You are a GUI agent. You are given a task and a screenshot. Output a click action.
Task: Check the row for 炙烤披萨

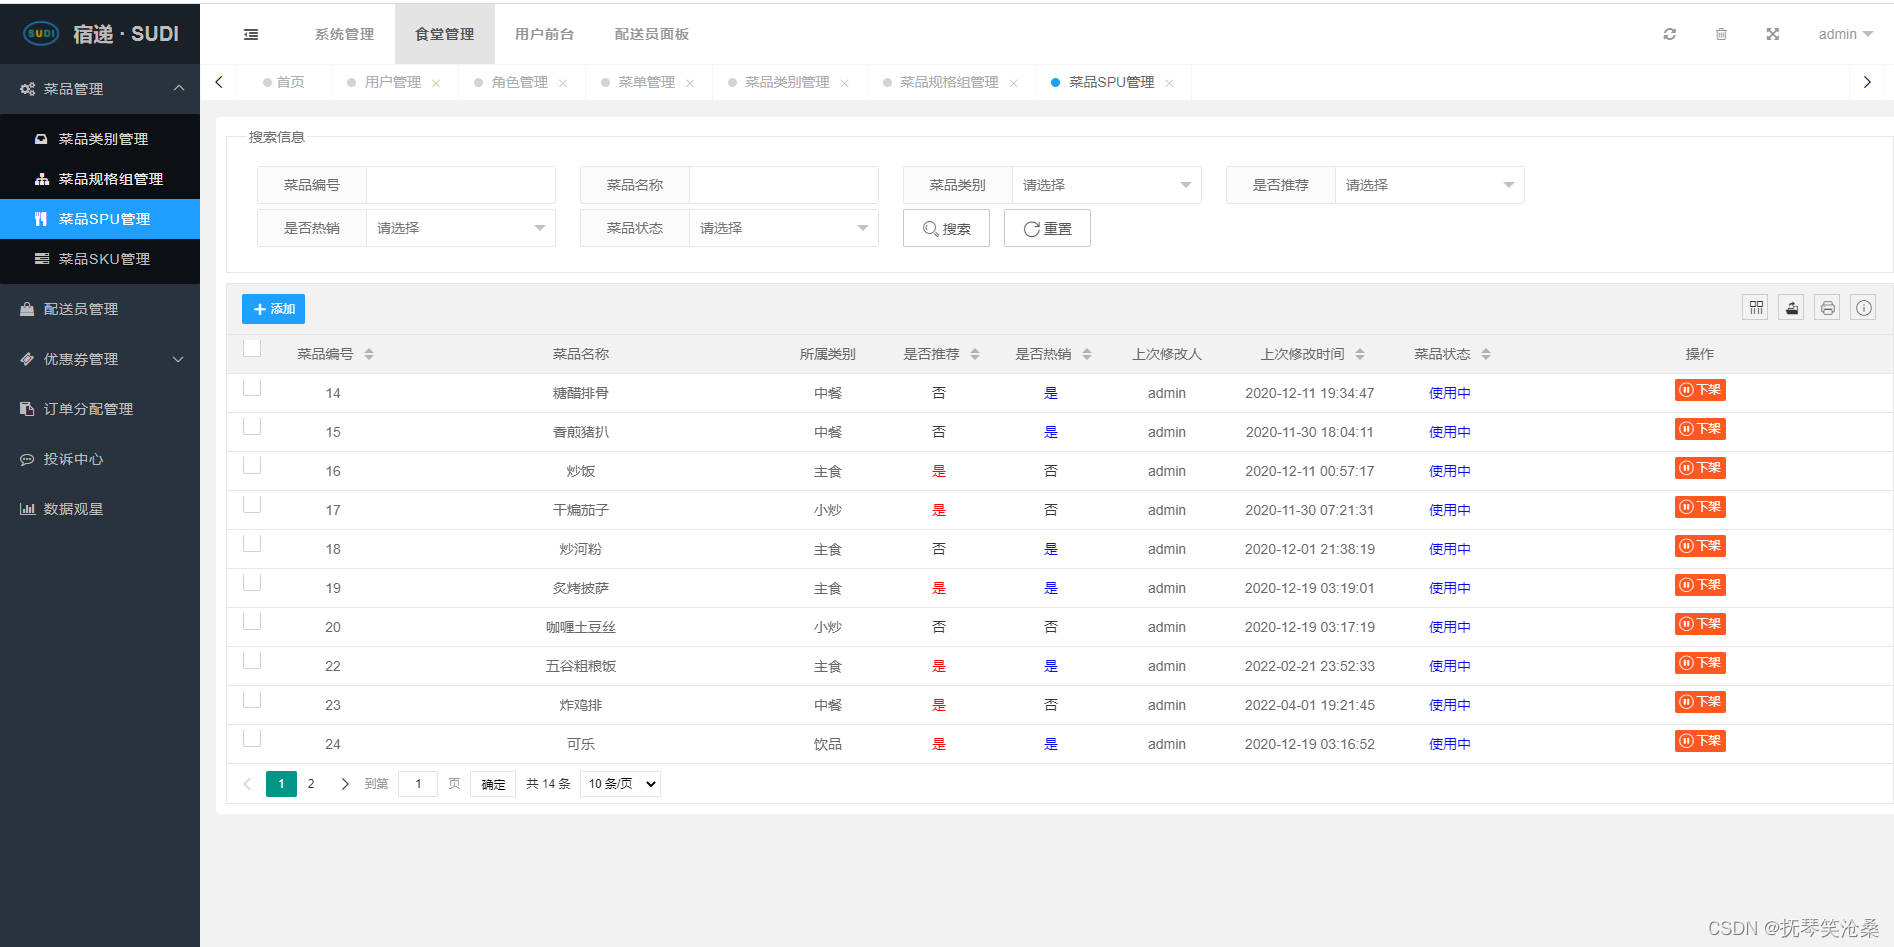tap(252, 582)
